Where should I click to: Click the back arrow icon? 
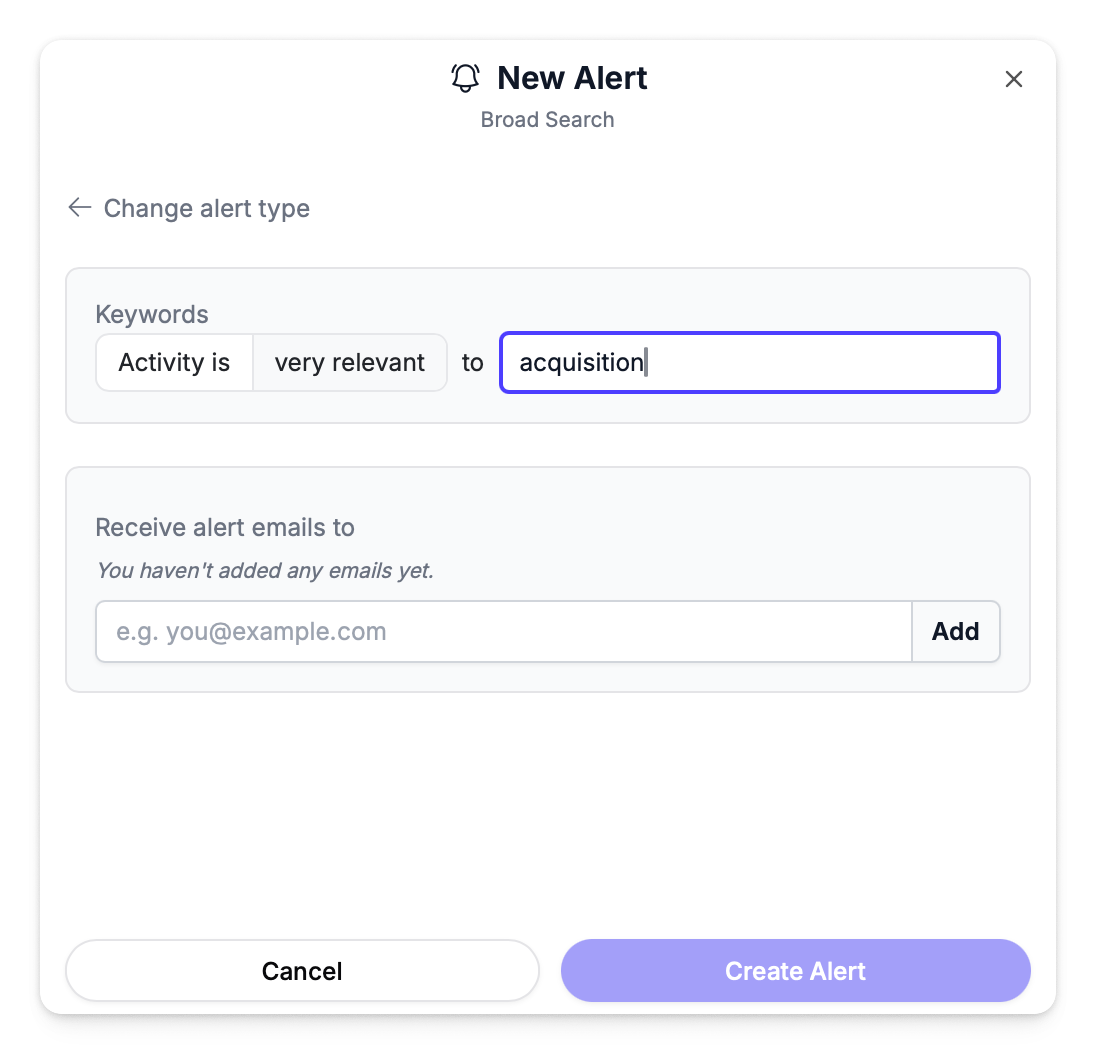[80, 208]
